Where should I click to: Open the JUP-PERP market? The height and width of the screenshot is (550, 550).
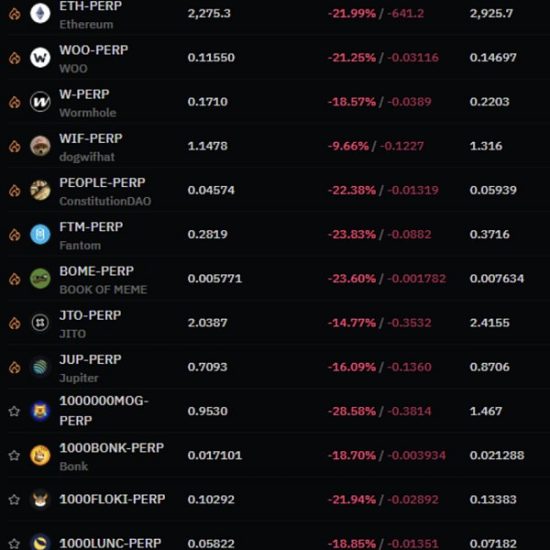(90, 360)
